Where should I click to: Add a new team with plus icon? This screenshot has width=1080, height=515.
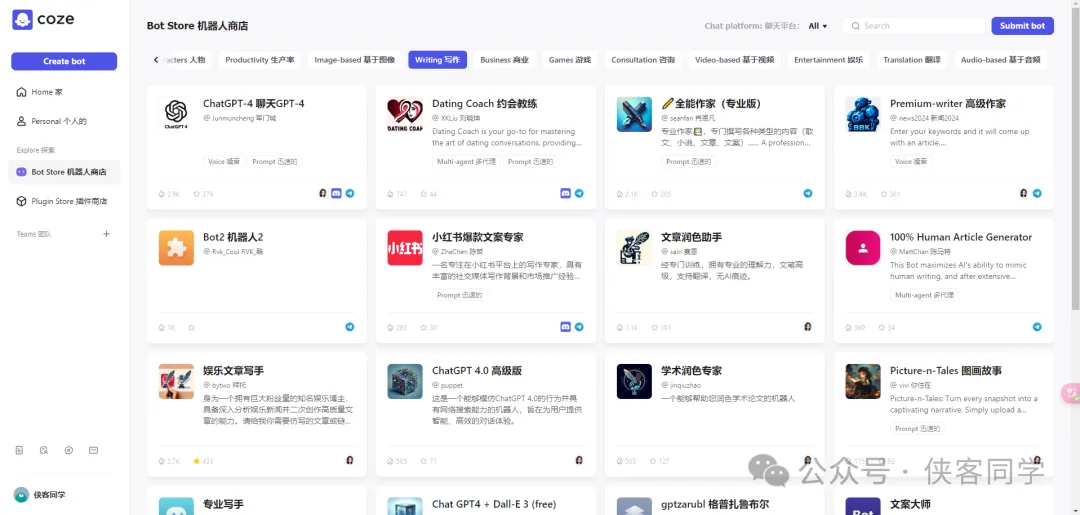tap(106, 234)
